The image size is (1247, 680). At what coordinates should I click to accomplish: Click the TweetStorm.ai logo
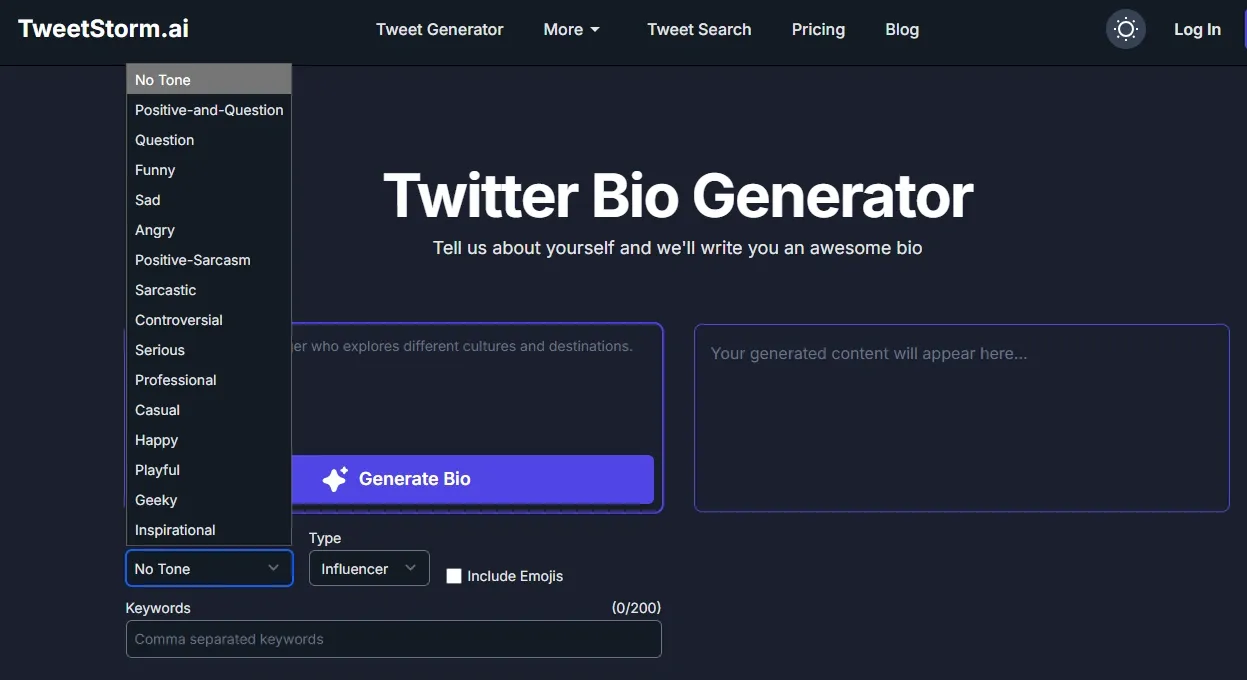[102, 28]
